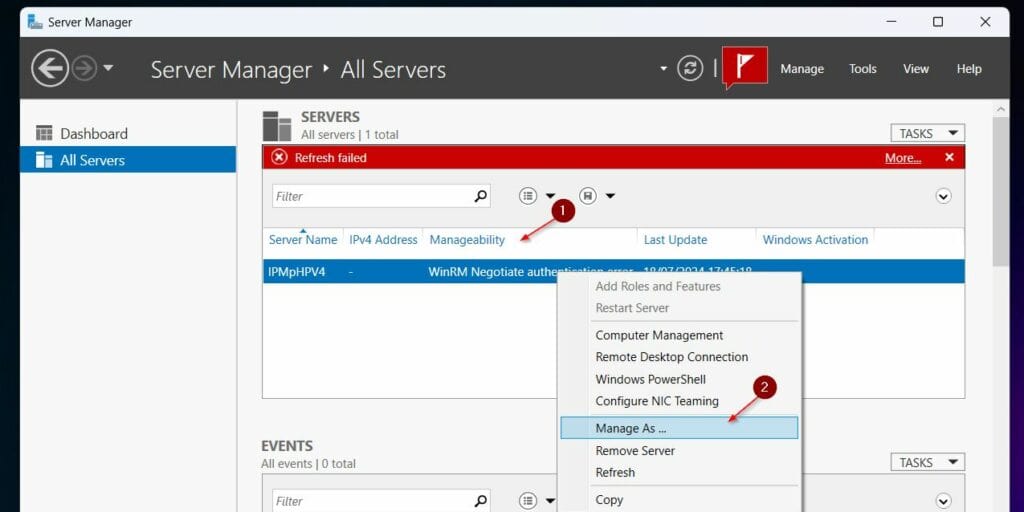Click the Servers filter search magnifier

click(480, 196)
